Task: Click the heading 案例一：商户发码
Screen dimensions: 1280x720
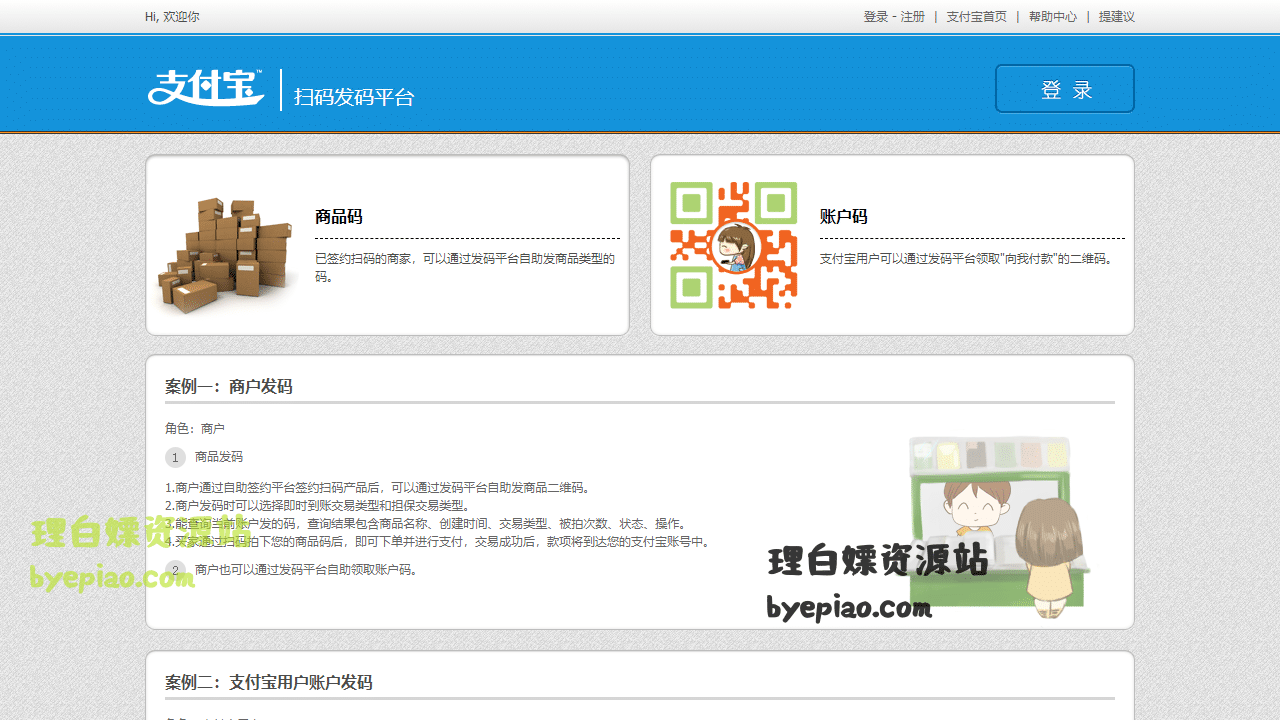Action: point(229,386)
